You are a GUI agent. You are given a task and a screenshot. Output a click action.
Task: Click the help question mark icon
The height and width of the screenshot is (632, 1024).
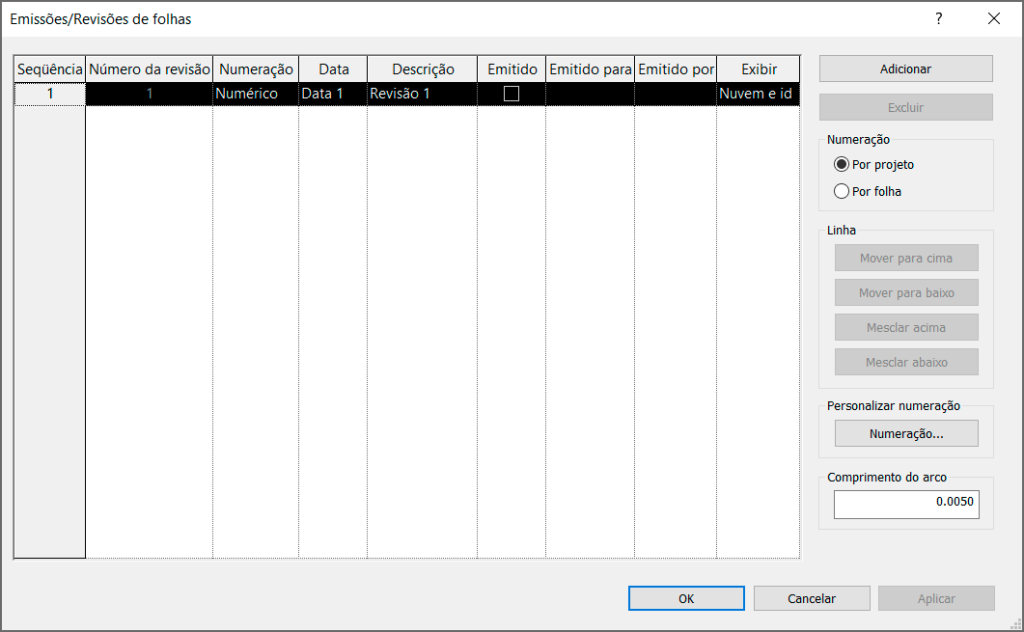pos(938,17)
